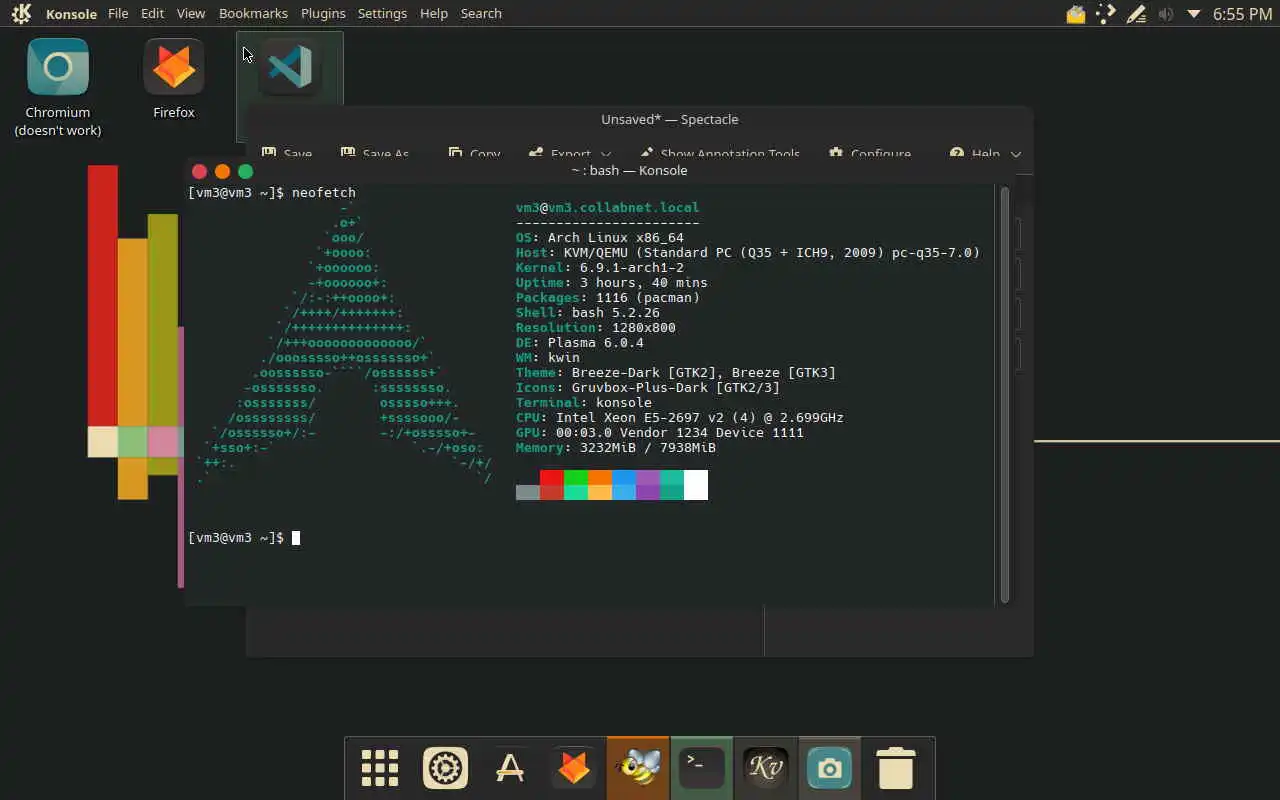Click the white block in neofetch palette
Screen dimensions: 1280x800
point(696,485)
